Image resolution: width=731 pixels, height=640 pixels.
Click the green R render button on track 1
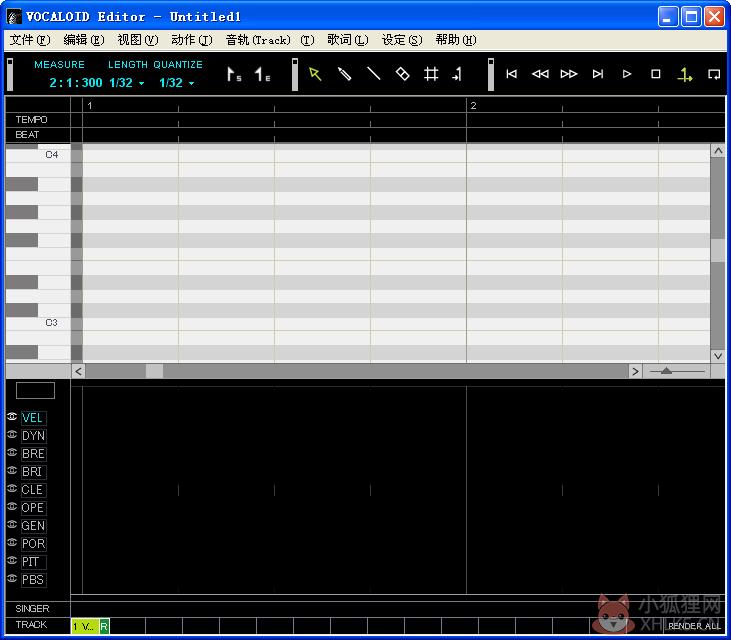click(104, 626)
